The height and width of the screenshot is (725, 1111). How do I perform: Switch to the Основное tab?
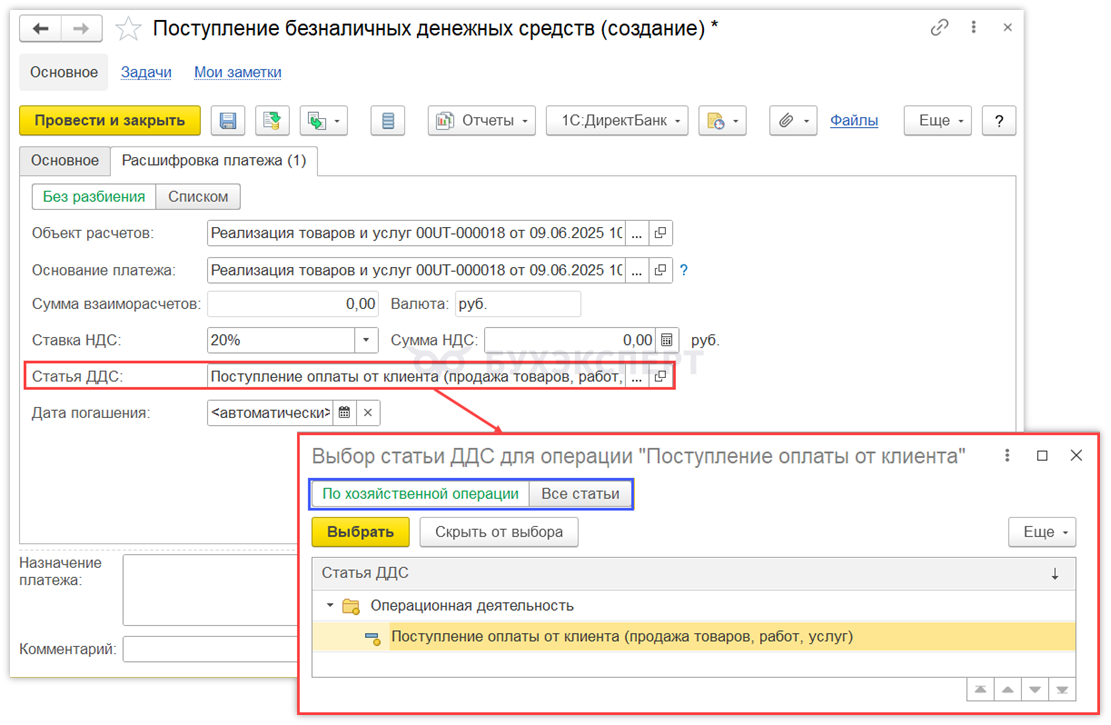point(65,160)
